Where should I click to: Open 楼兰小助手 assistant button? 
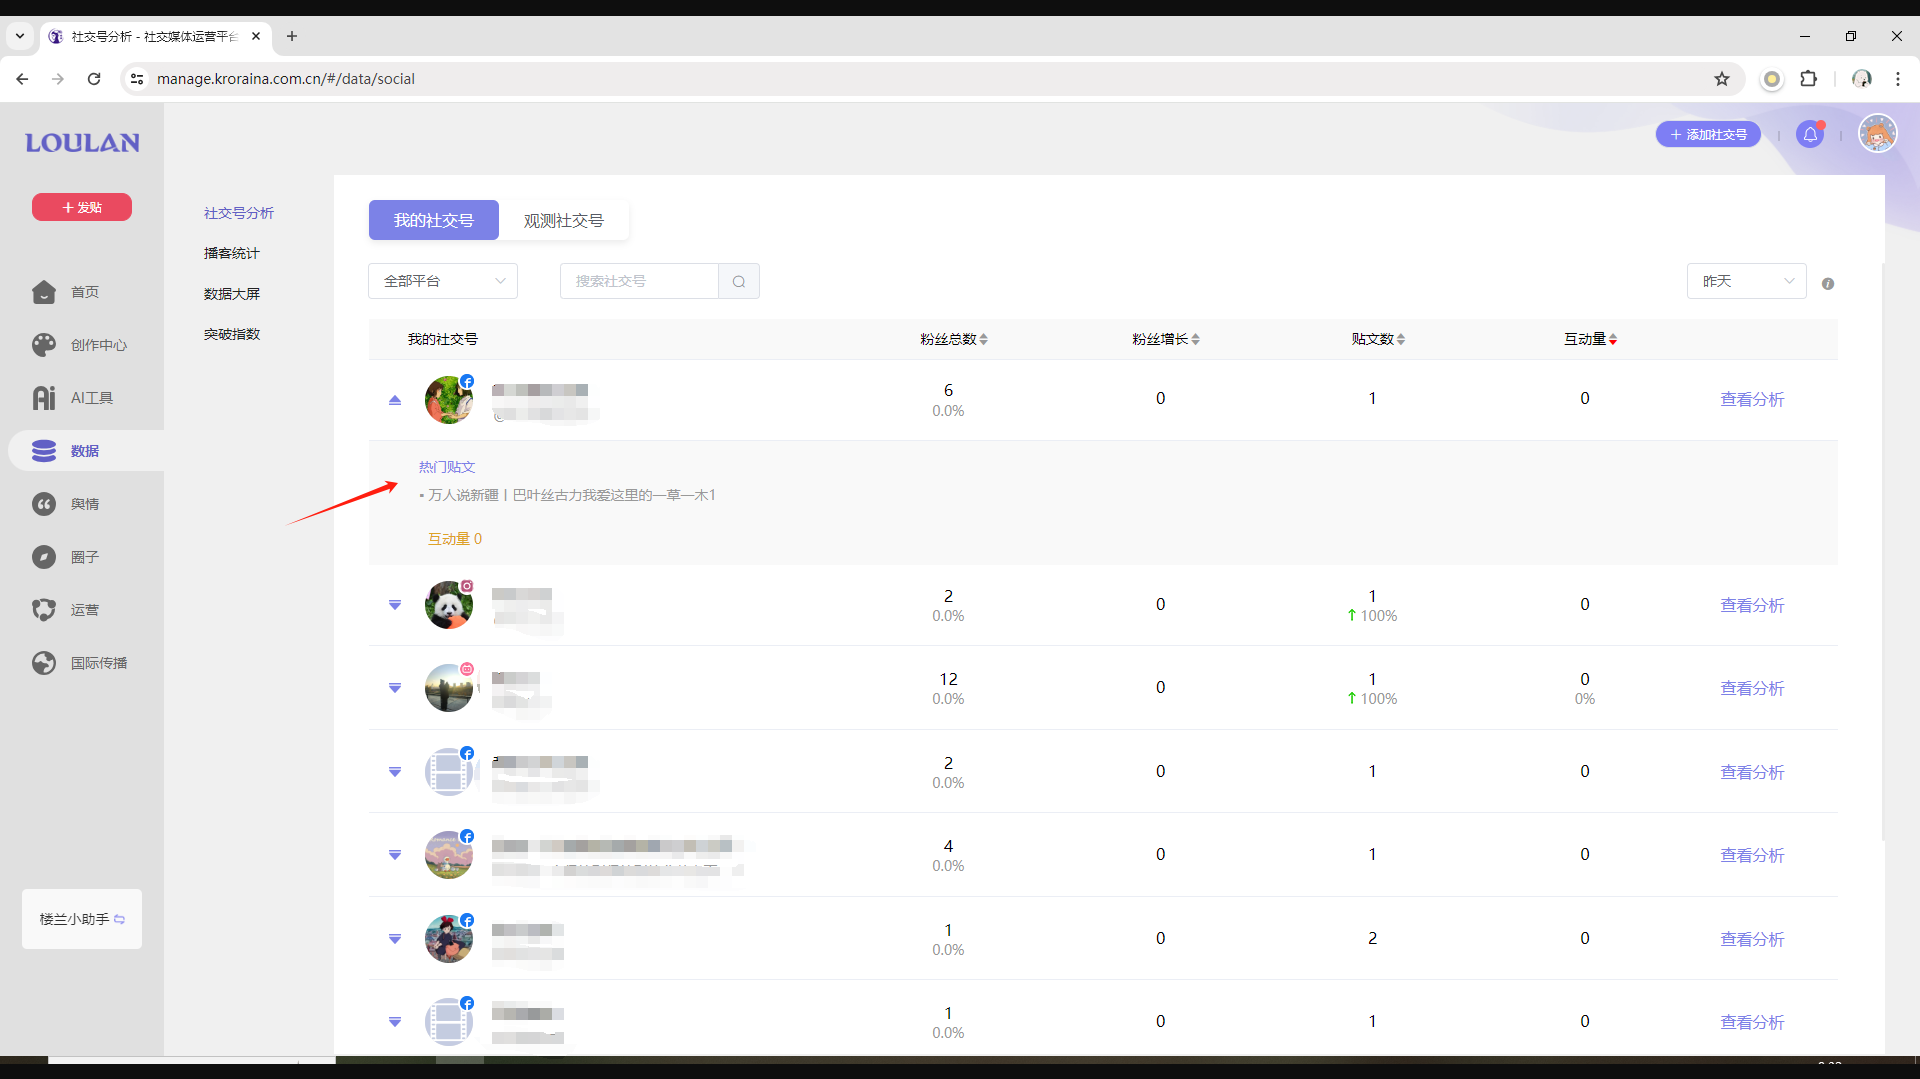(82, 919)
